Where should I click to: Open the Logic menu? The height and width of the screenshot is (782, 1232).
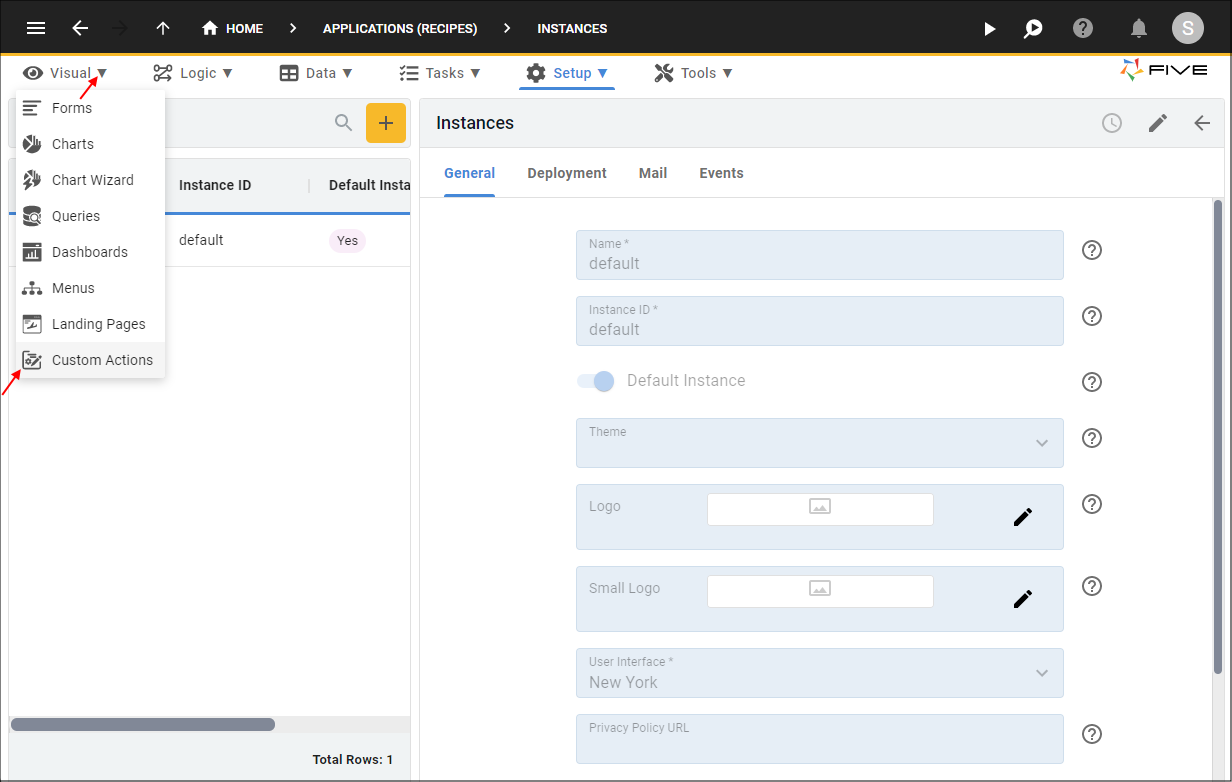(x=193, y=73)
